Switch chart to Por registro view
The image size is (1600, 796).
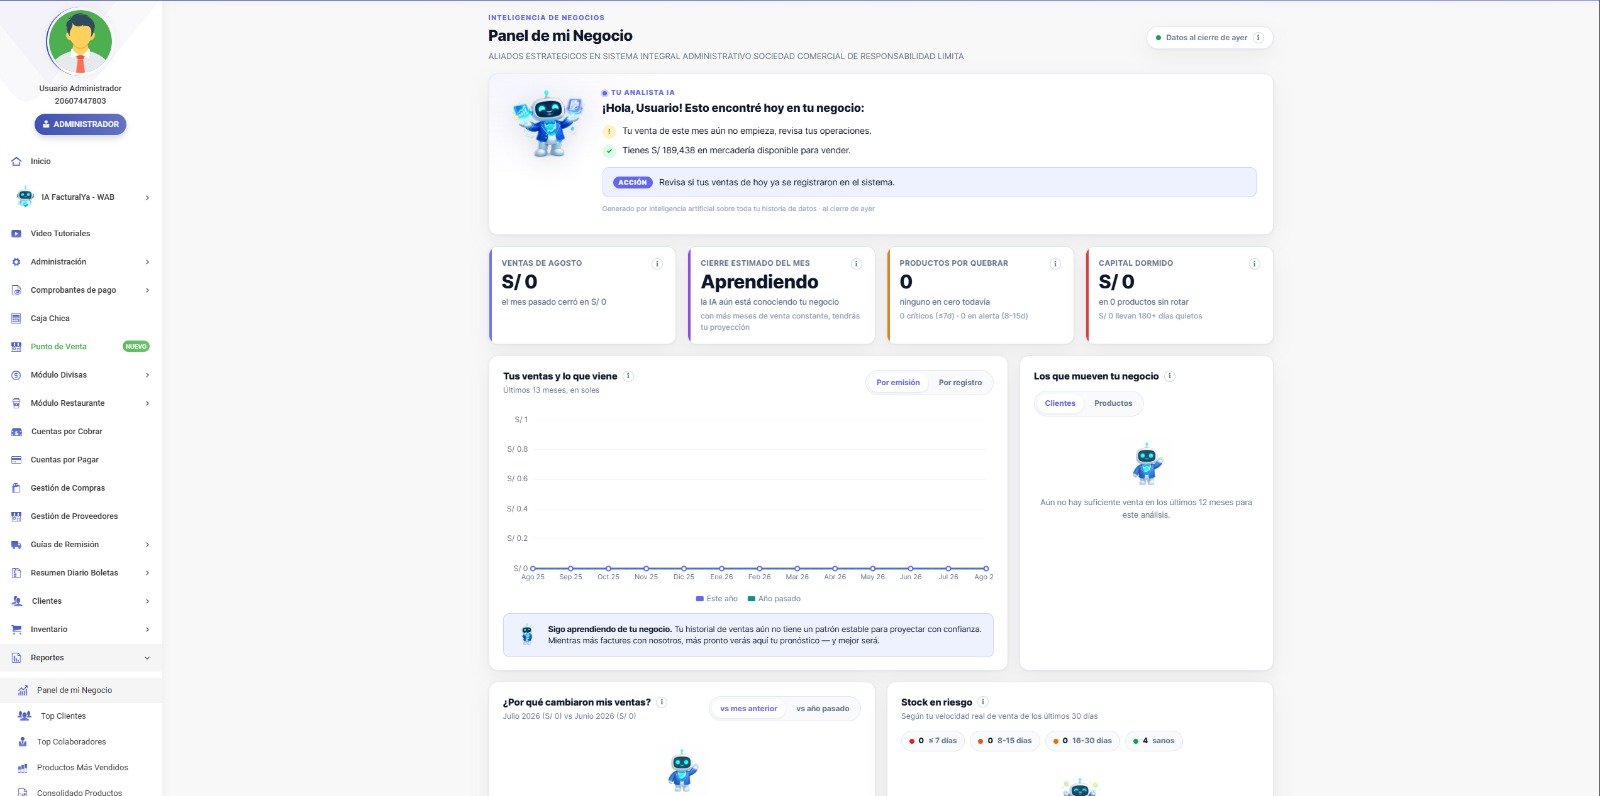pyautogui.click(x=960, y=383)
